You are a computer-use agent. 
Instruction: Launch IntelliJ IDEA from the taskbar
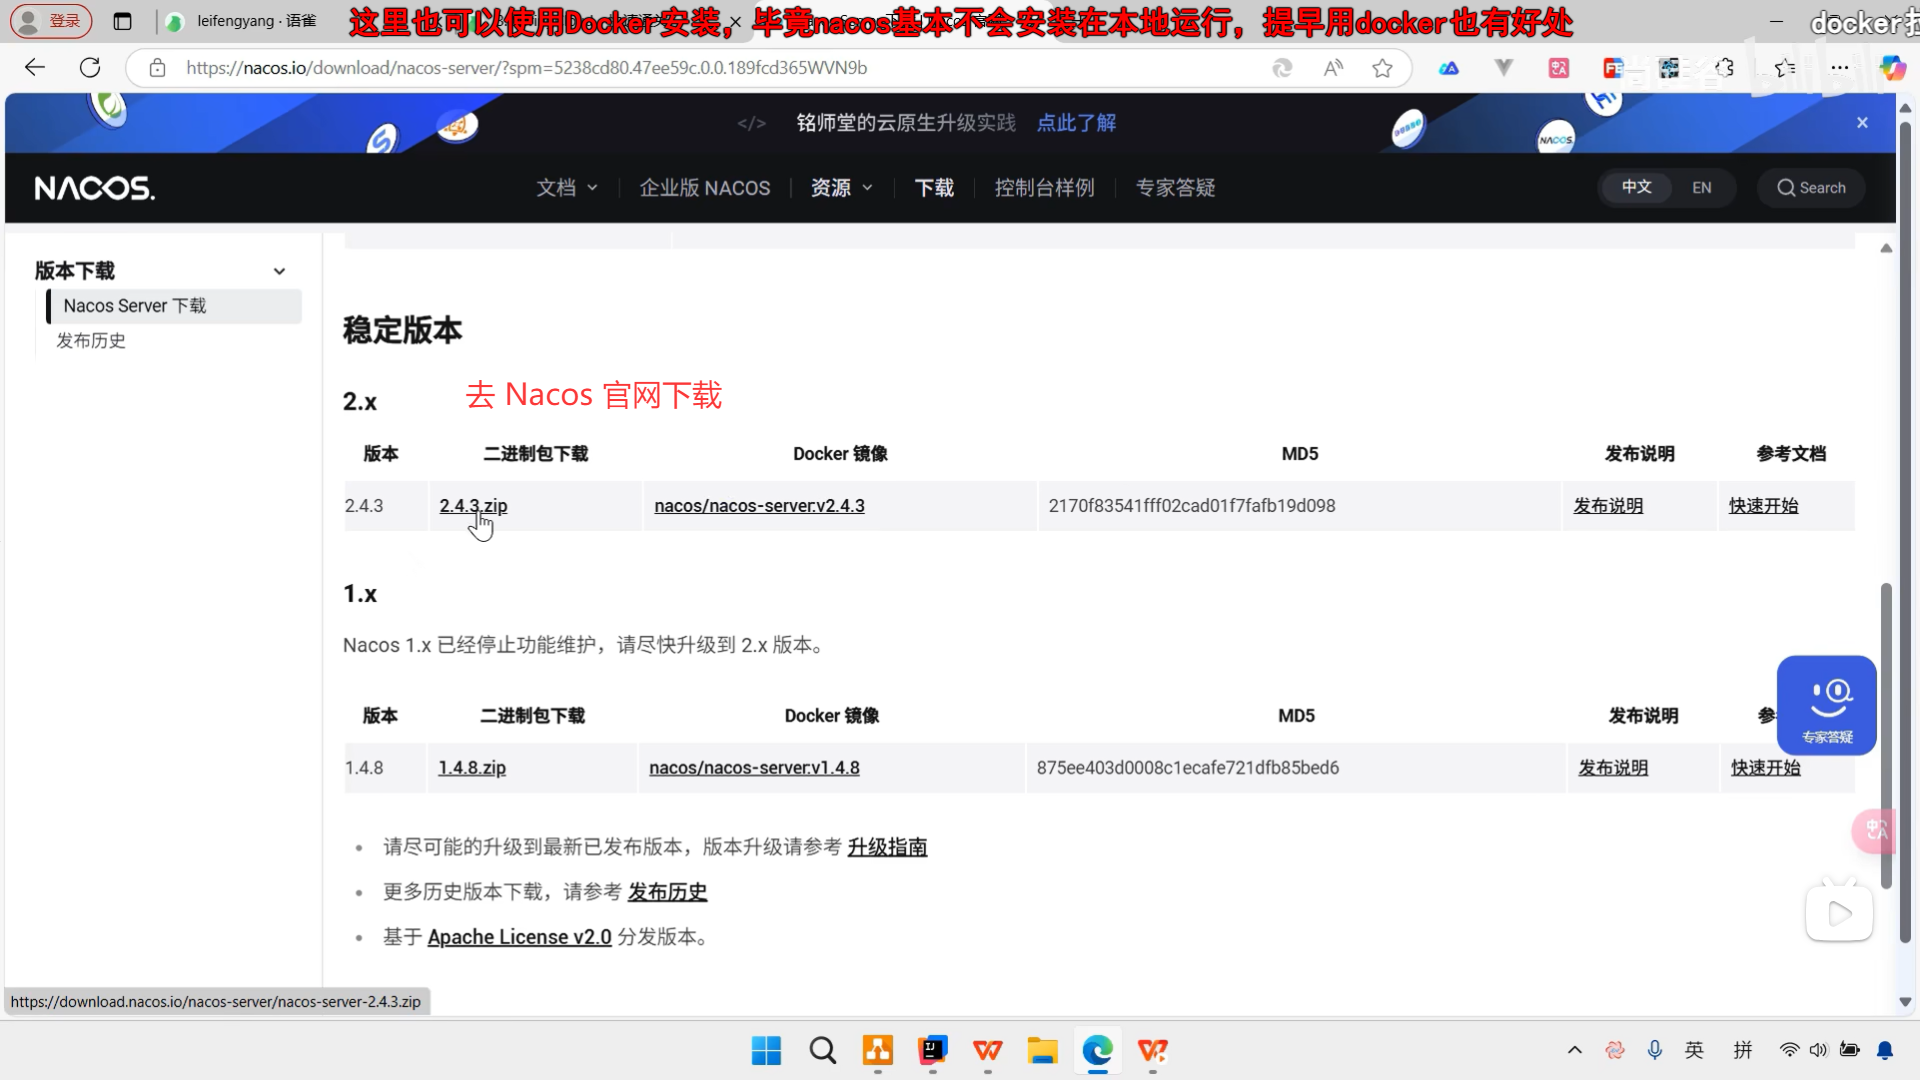(932, 1051)
